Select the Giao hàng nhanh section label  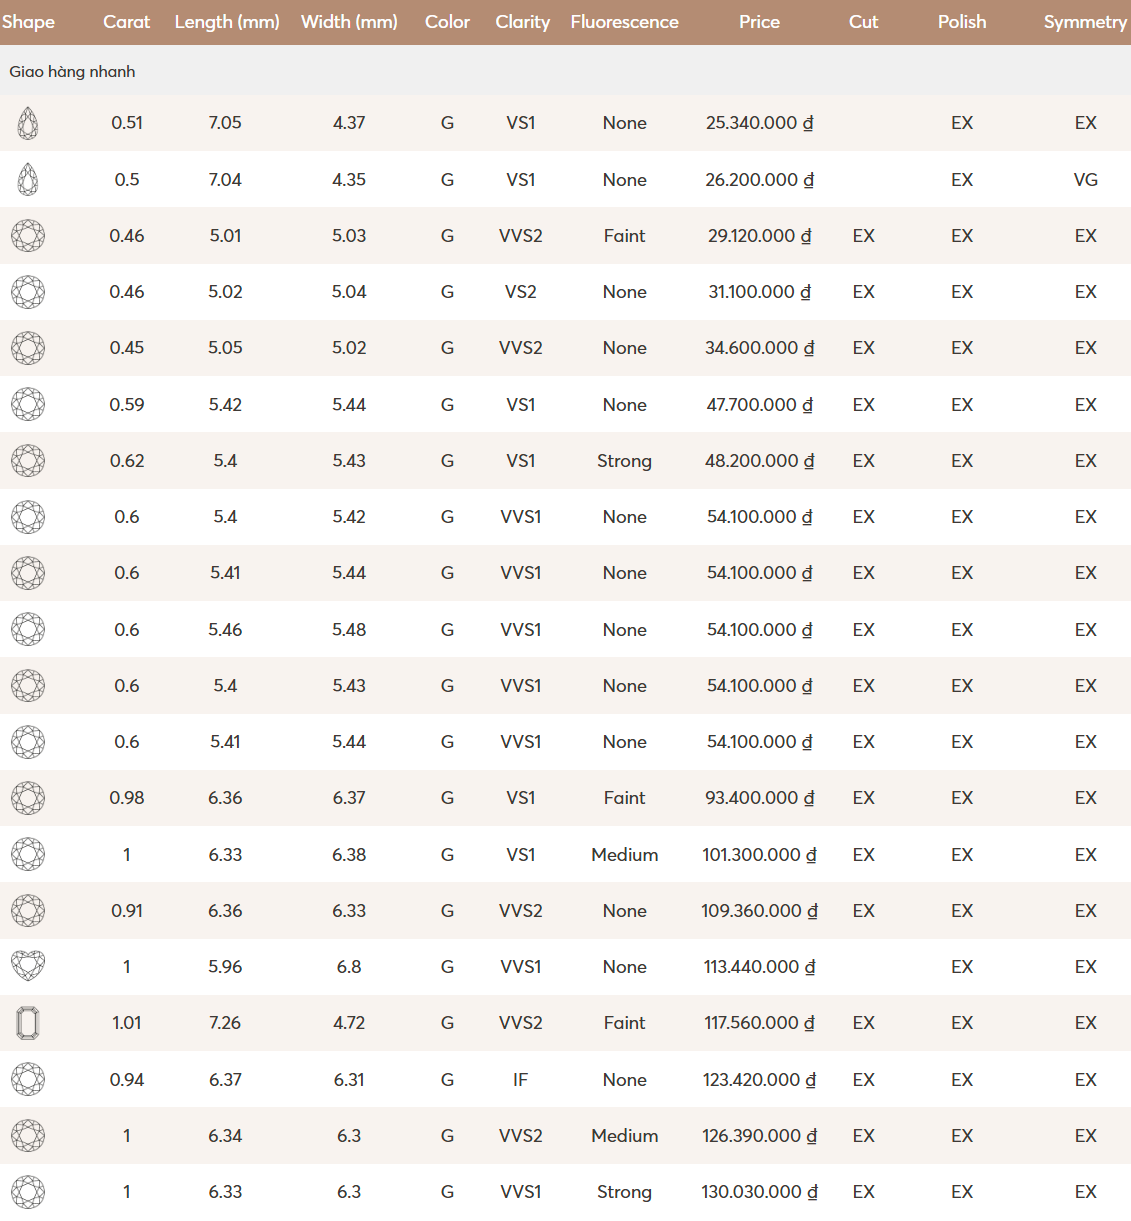point(72,72)
